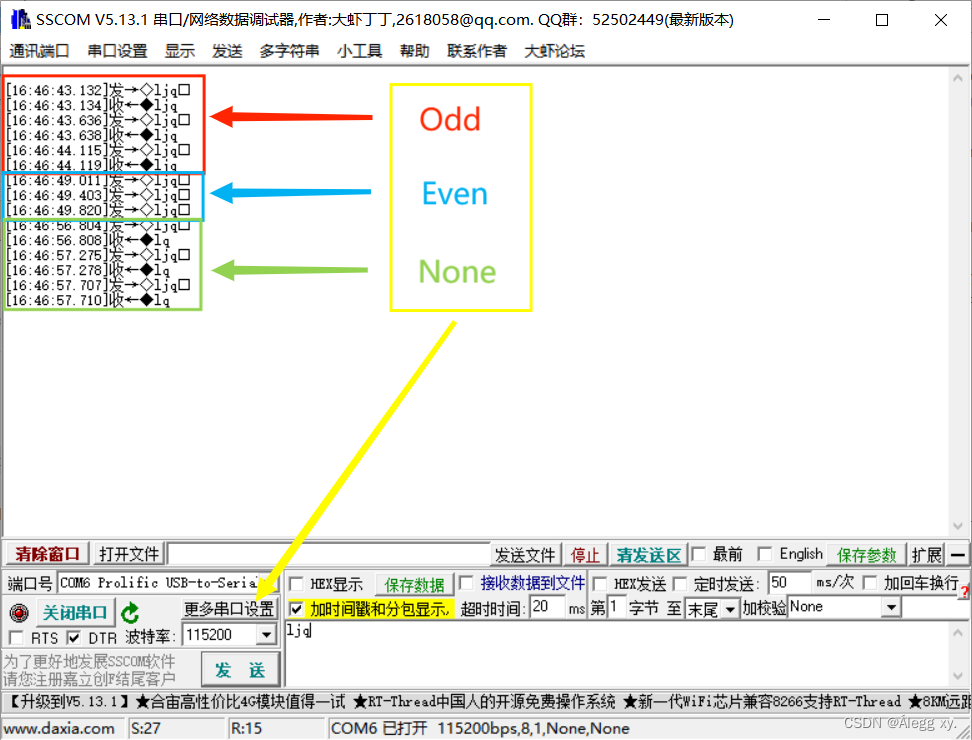Click the www.daxia.com status bar link

[x=60, y=728]
